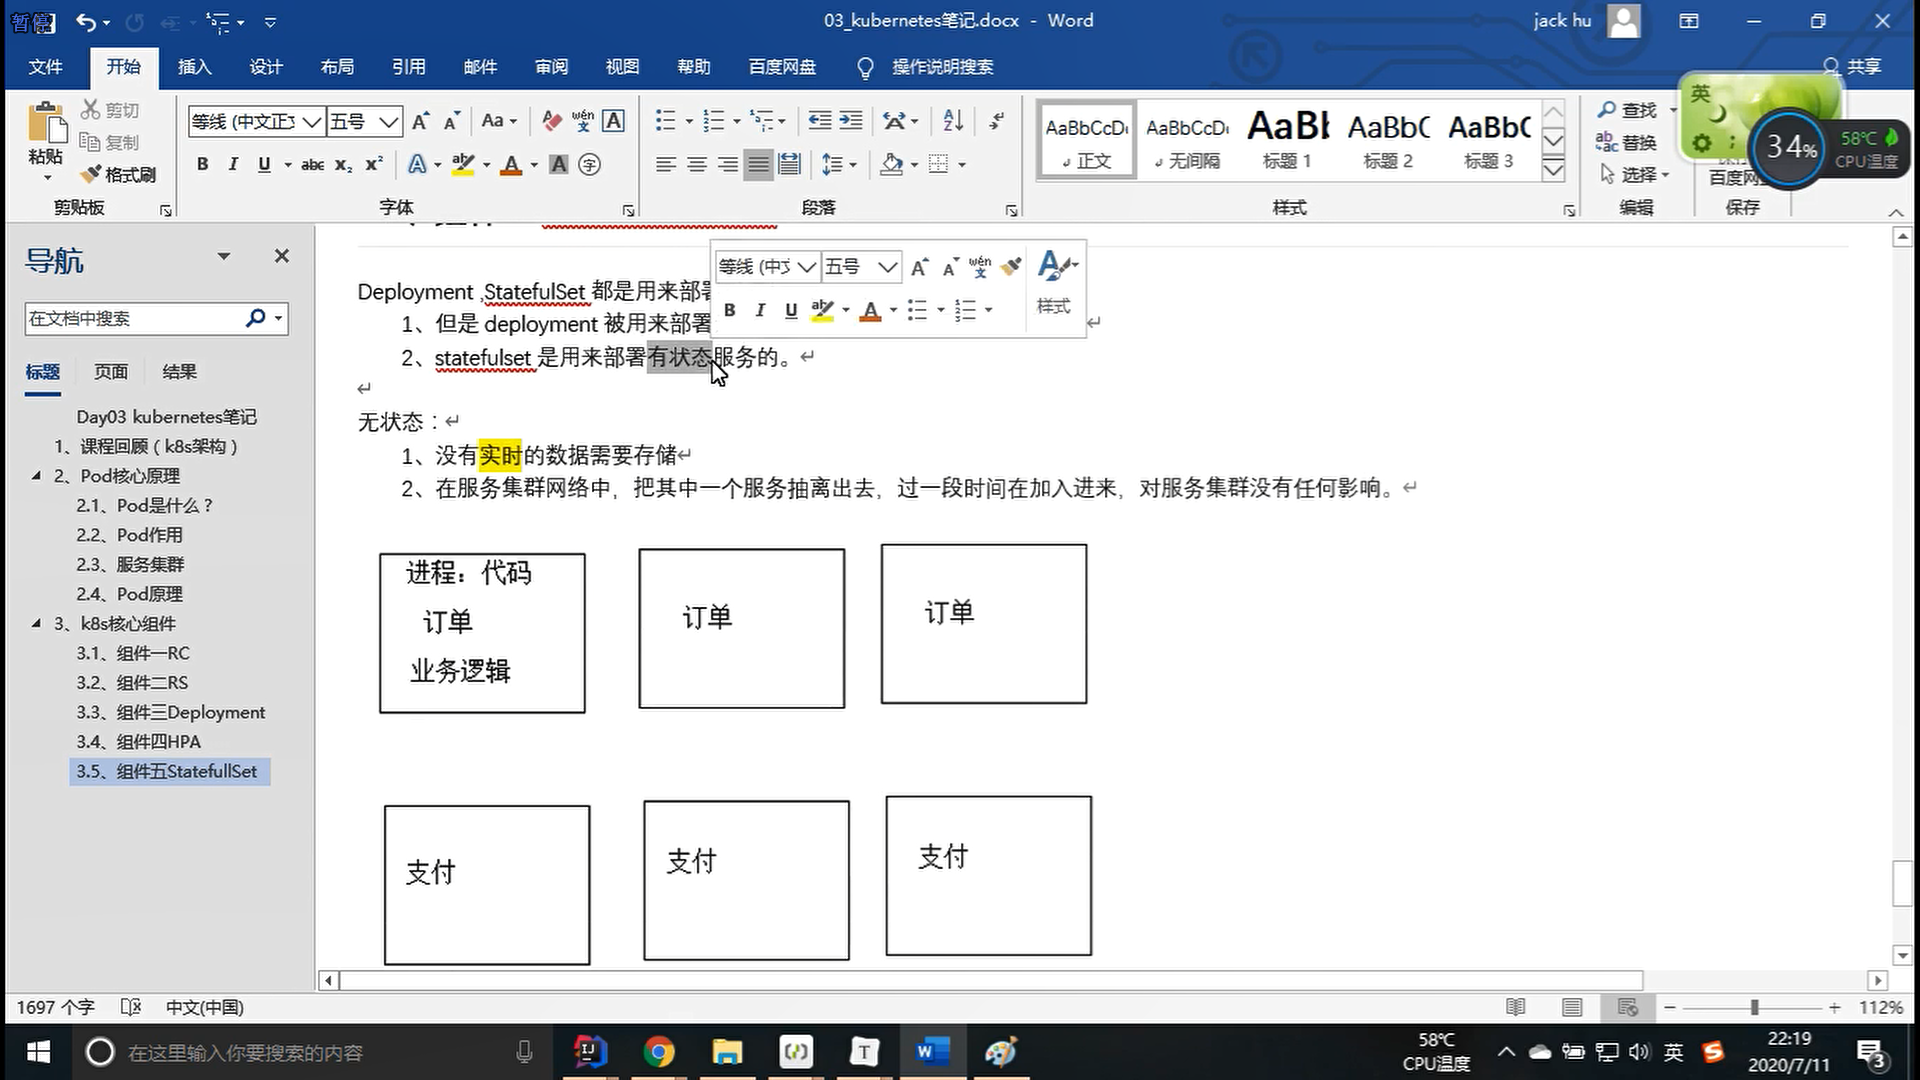Toggle italic on the floating mini toolbar
The image size is (1920, 1080).
tap(760, 310)
